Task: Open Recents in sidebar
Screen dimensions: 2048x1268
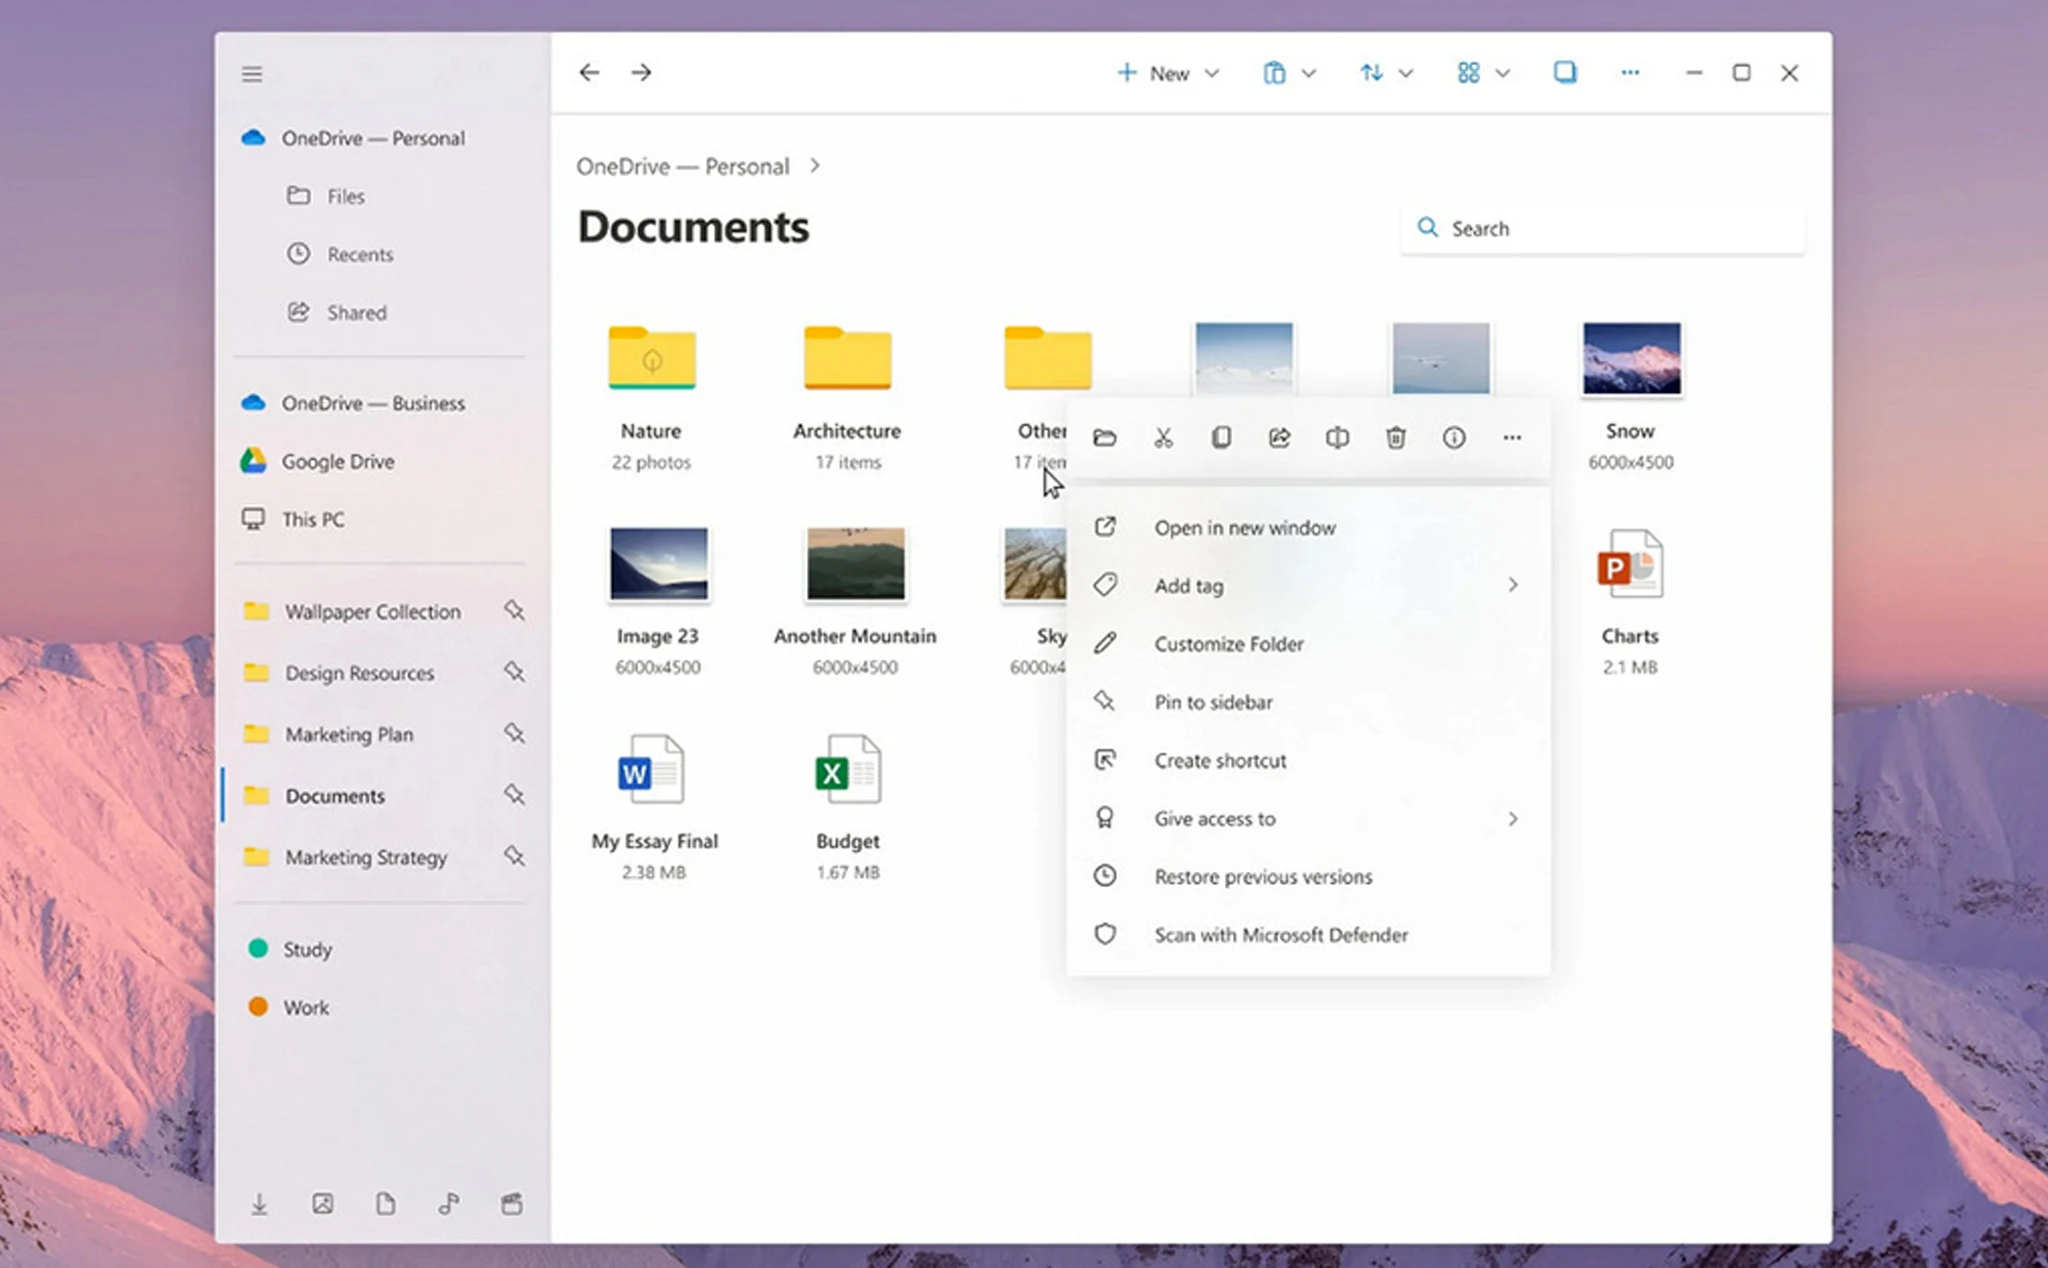Action: point(360,254)
